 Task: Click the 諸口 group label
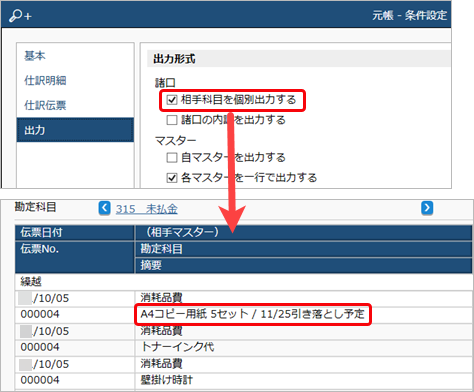pos(165,82)
